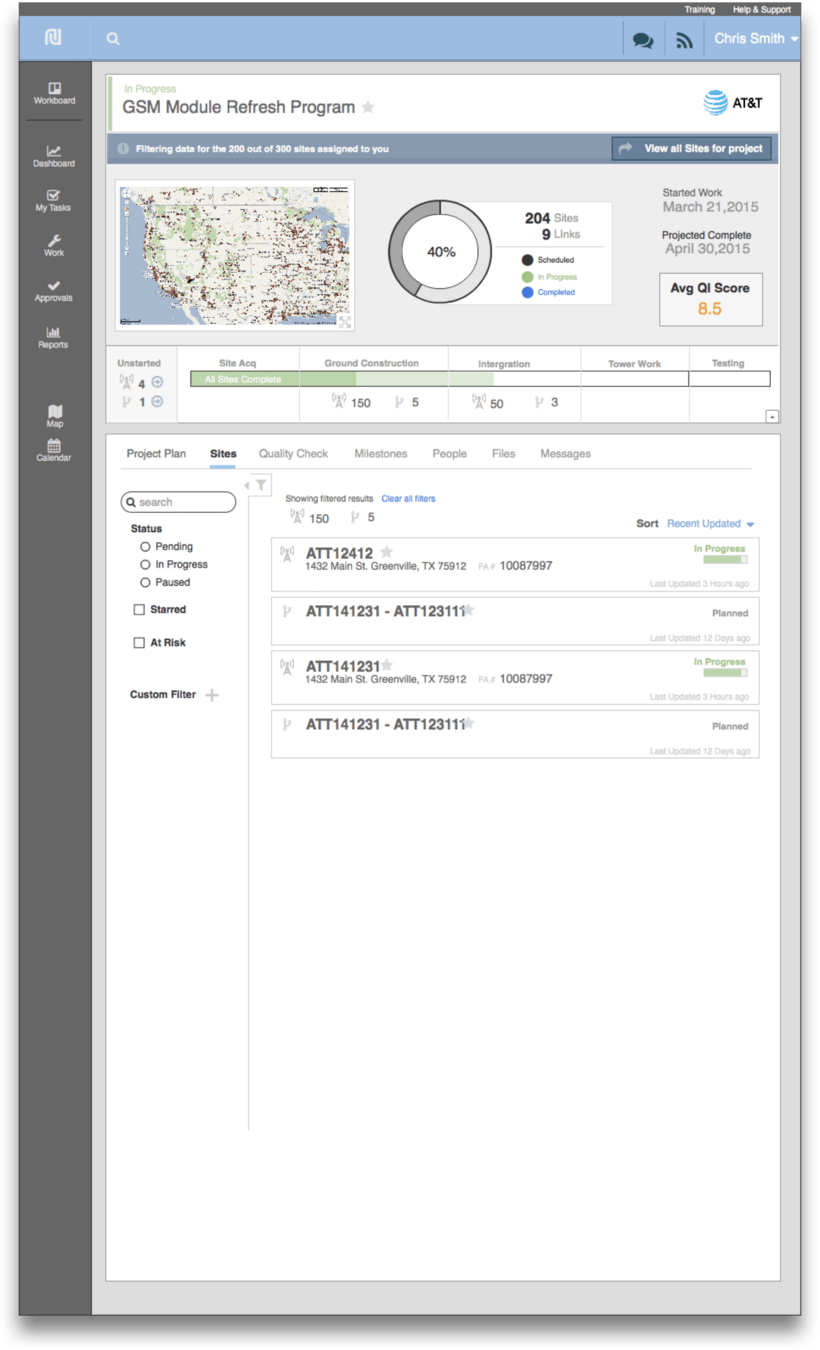Screen dimensions: 820x1350
Task: Switch to the Quality Check tab
Action: tap(293, 454)
